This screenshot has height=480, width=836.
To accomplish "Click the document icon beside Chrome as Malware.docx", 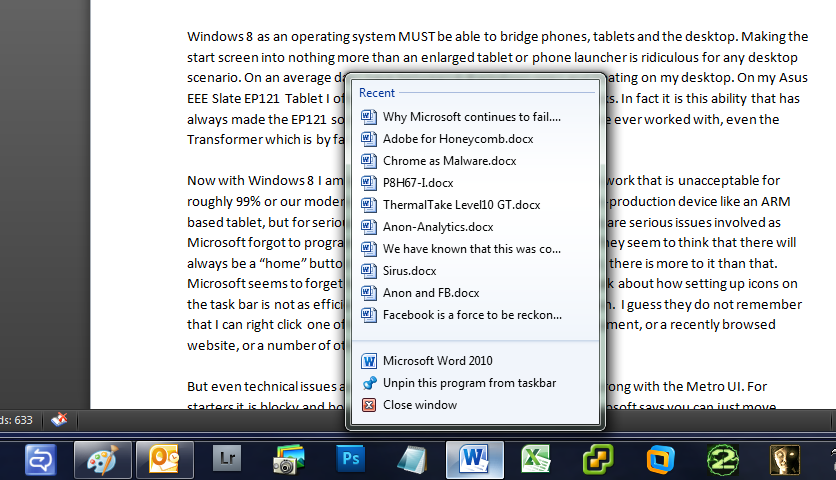I will point(369,161).
